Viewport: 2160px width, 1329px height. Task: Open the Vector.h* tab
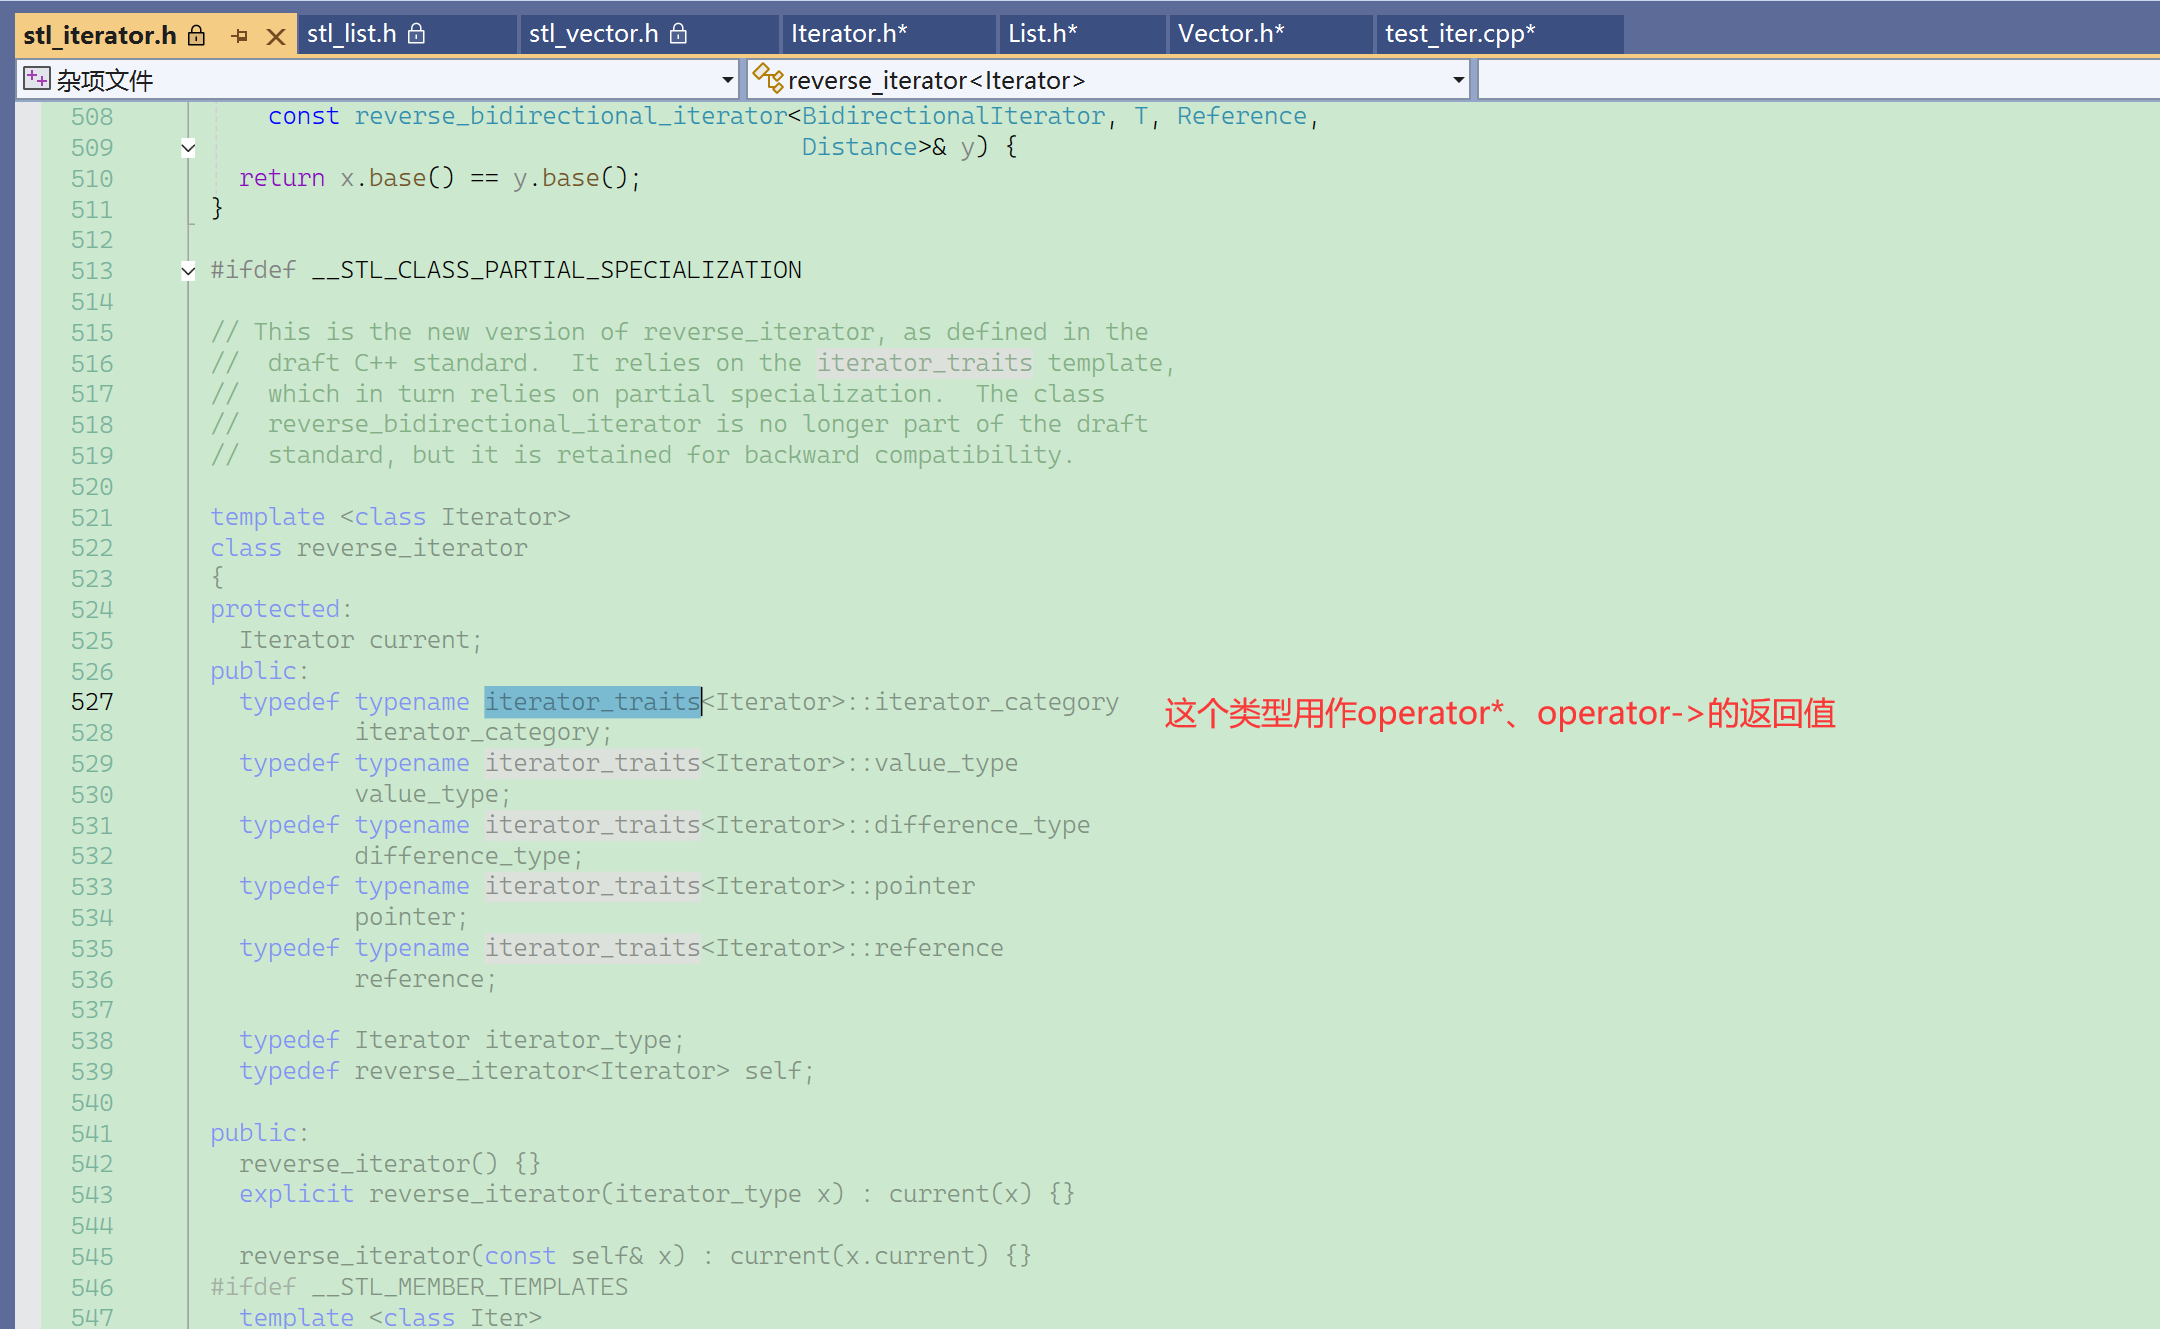click(x=1230, y=34)
